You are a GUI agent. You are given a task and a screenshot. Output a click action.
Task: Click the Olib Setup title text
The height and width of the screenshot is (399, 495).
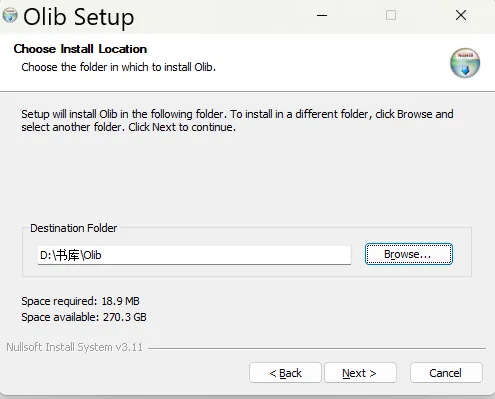79,17
